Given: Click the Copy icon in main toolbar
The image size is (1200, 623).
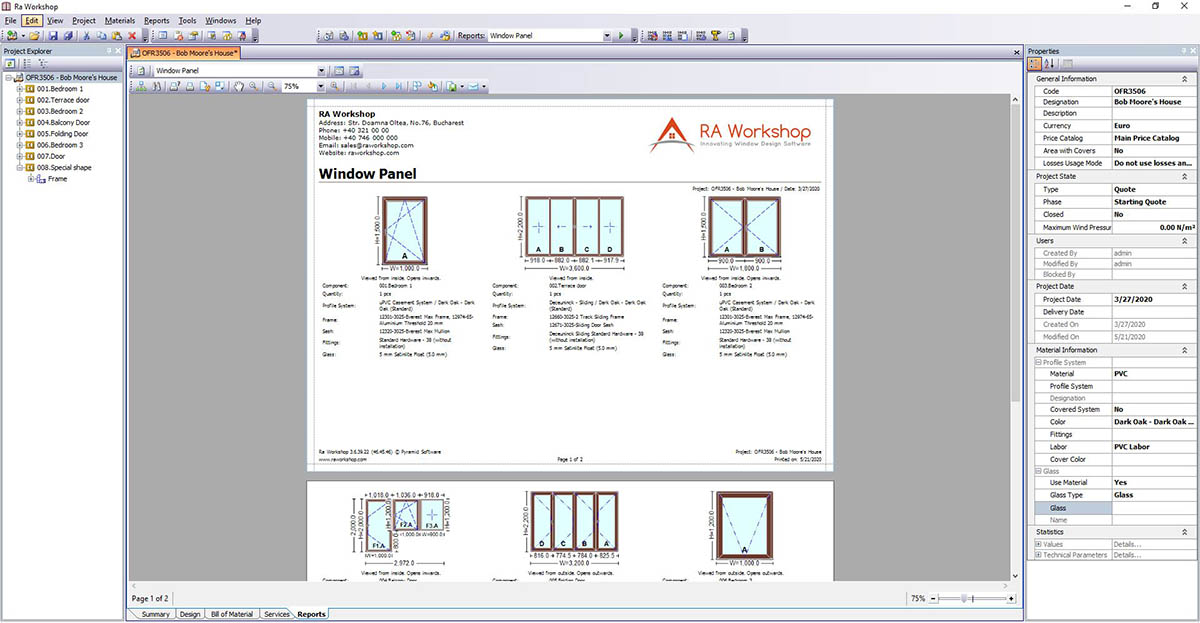Looking at the screenshot, I should click(x=102, y=36).
